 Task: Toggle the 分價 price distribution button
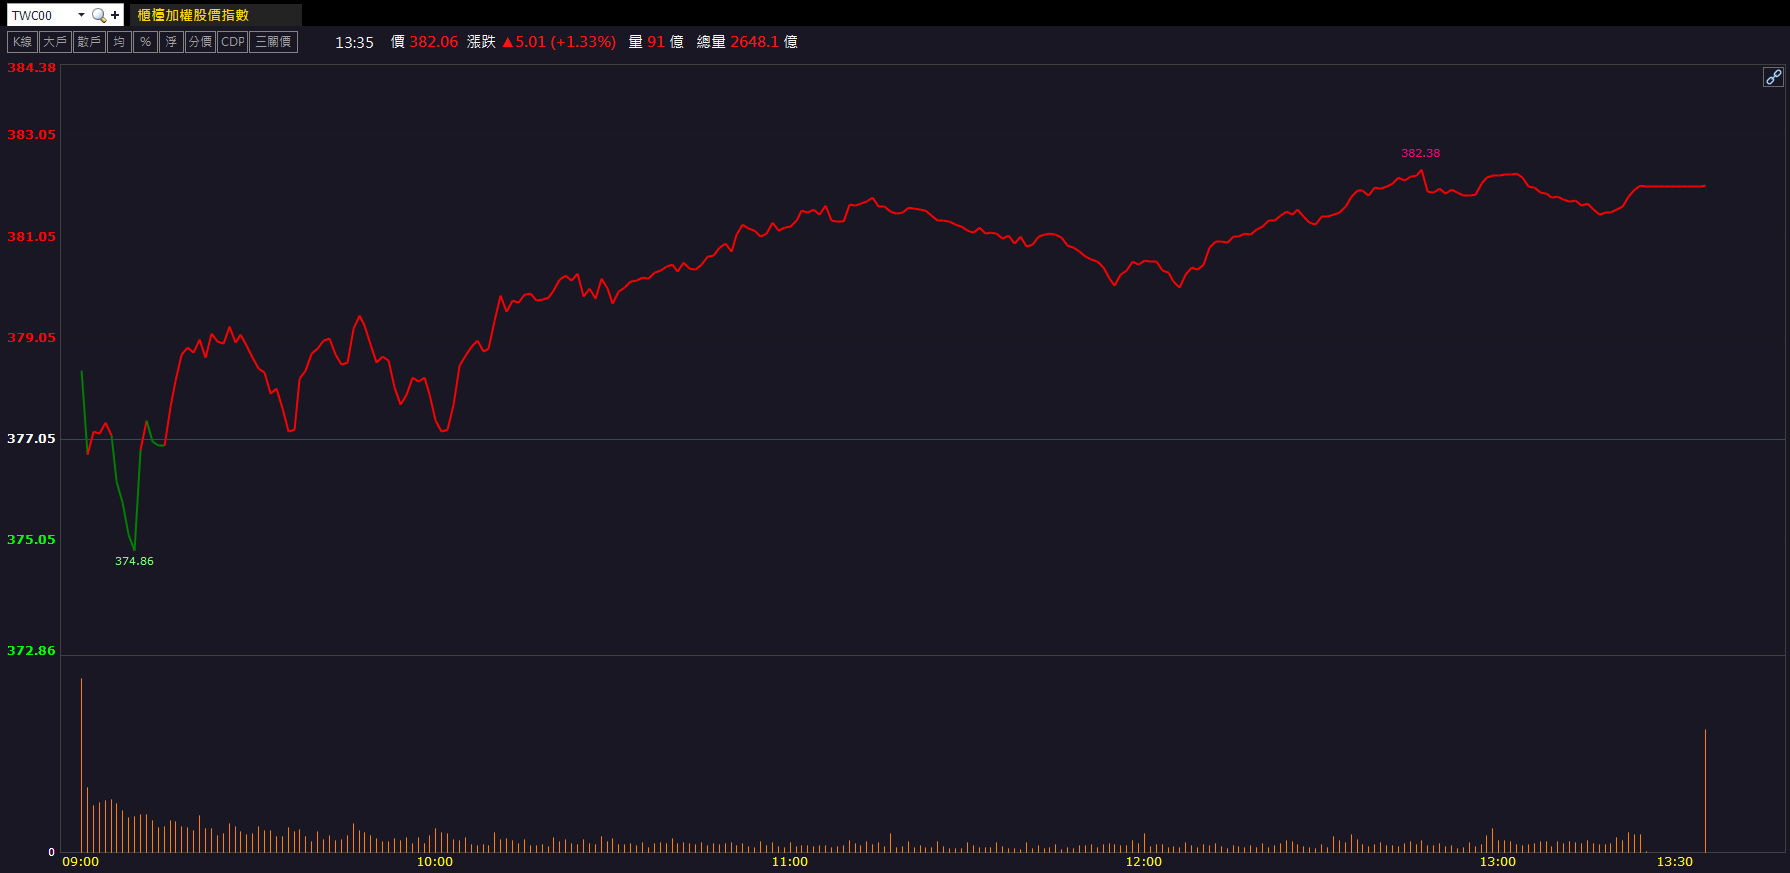200,42
